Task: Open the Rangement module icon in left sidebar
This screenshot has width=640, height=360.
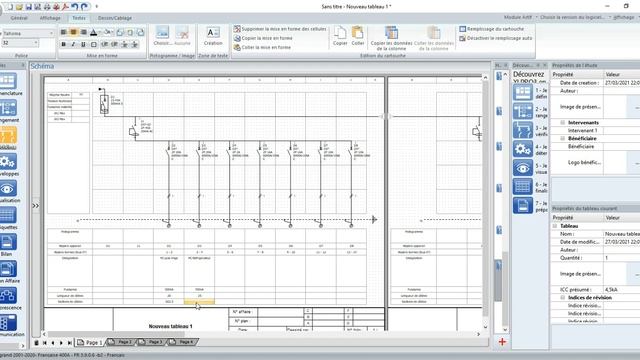Action: pos(8,108)
